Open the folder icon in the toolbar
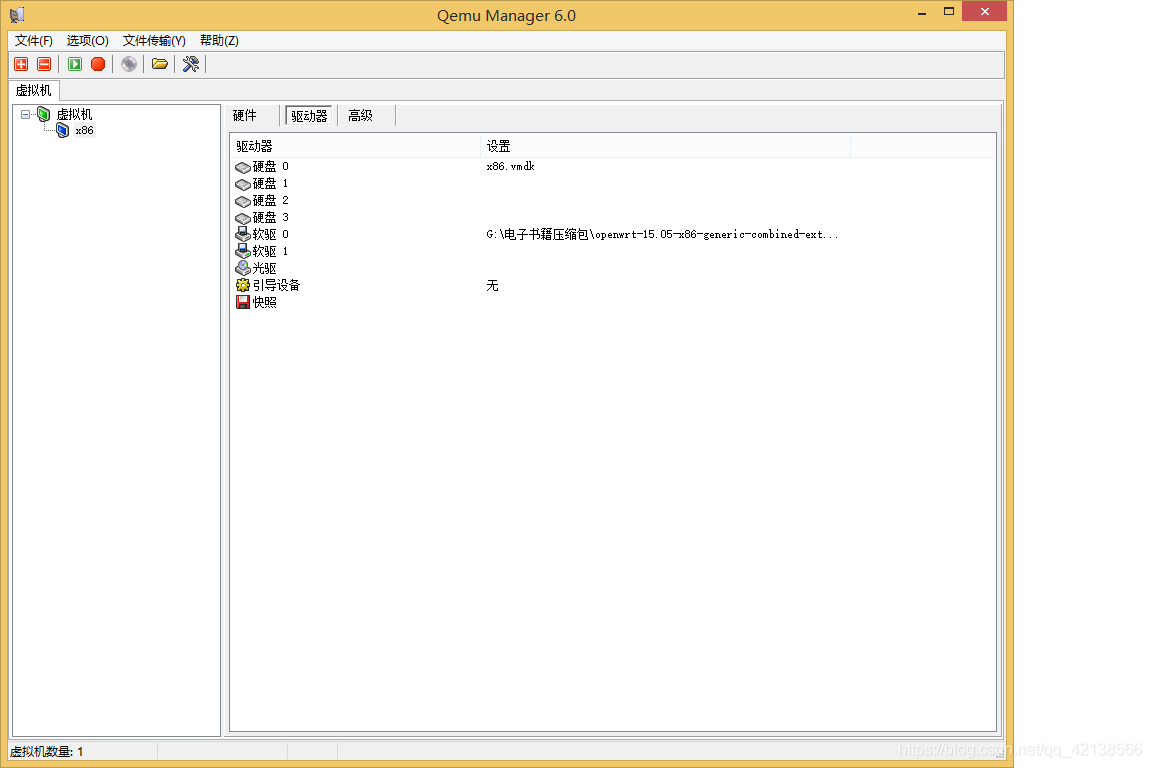The image size is (1152, 768). (159, 65)
